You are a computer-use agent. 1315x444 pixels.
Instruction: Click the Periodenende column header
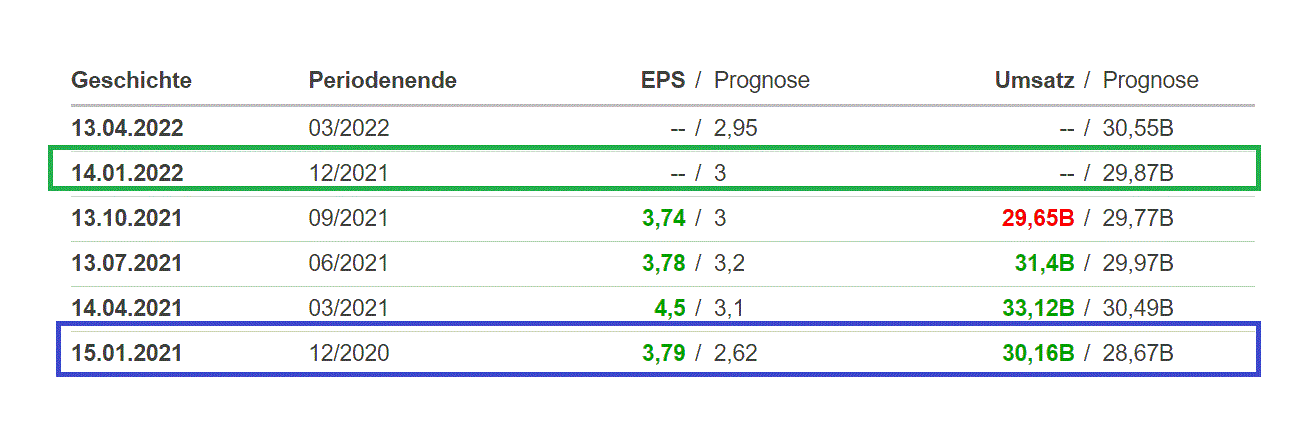[382, 81]
